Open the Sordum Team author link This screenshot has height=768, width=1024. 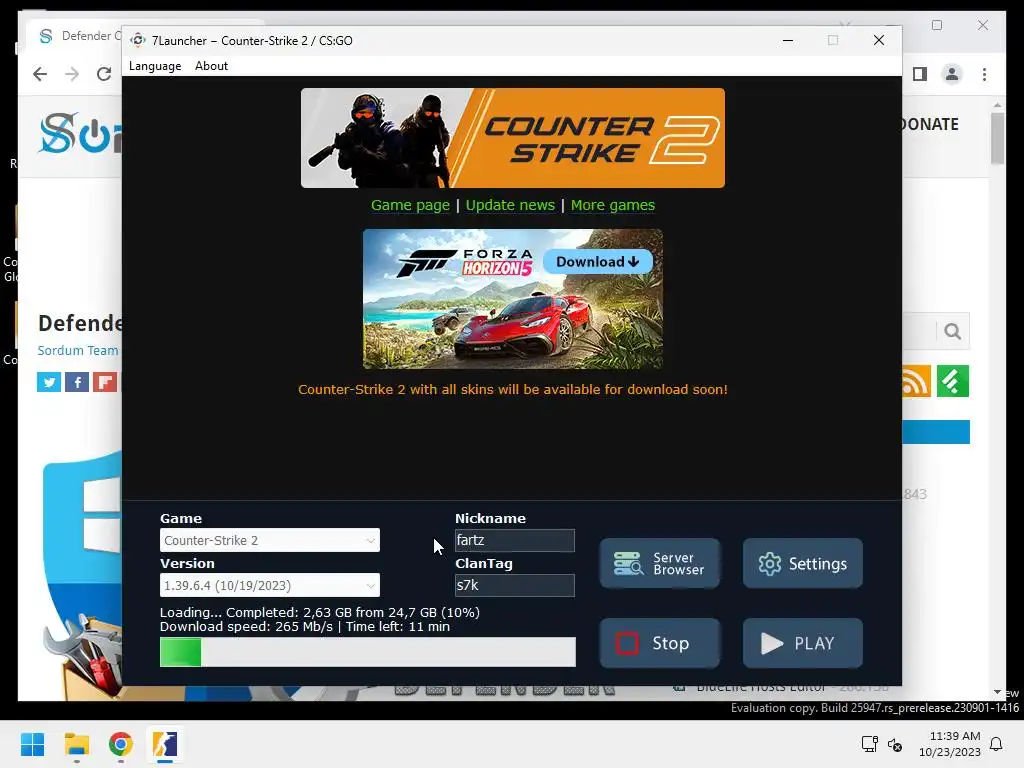(x=78, y=351)
